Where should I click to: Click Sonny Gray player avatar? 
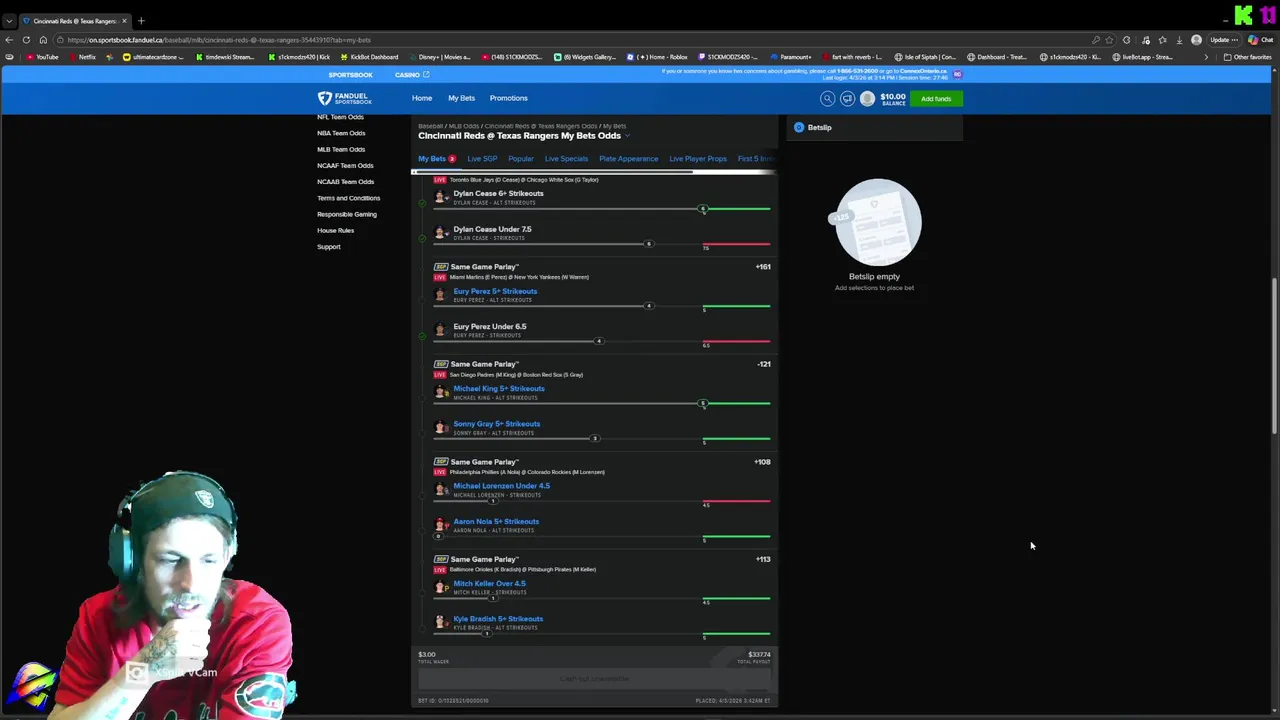pyautogui.click(x=440, y=427)
